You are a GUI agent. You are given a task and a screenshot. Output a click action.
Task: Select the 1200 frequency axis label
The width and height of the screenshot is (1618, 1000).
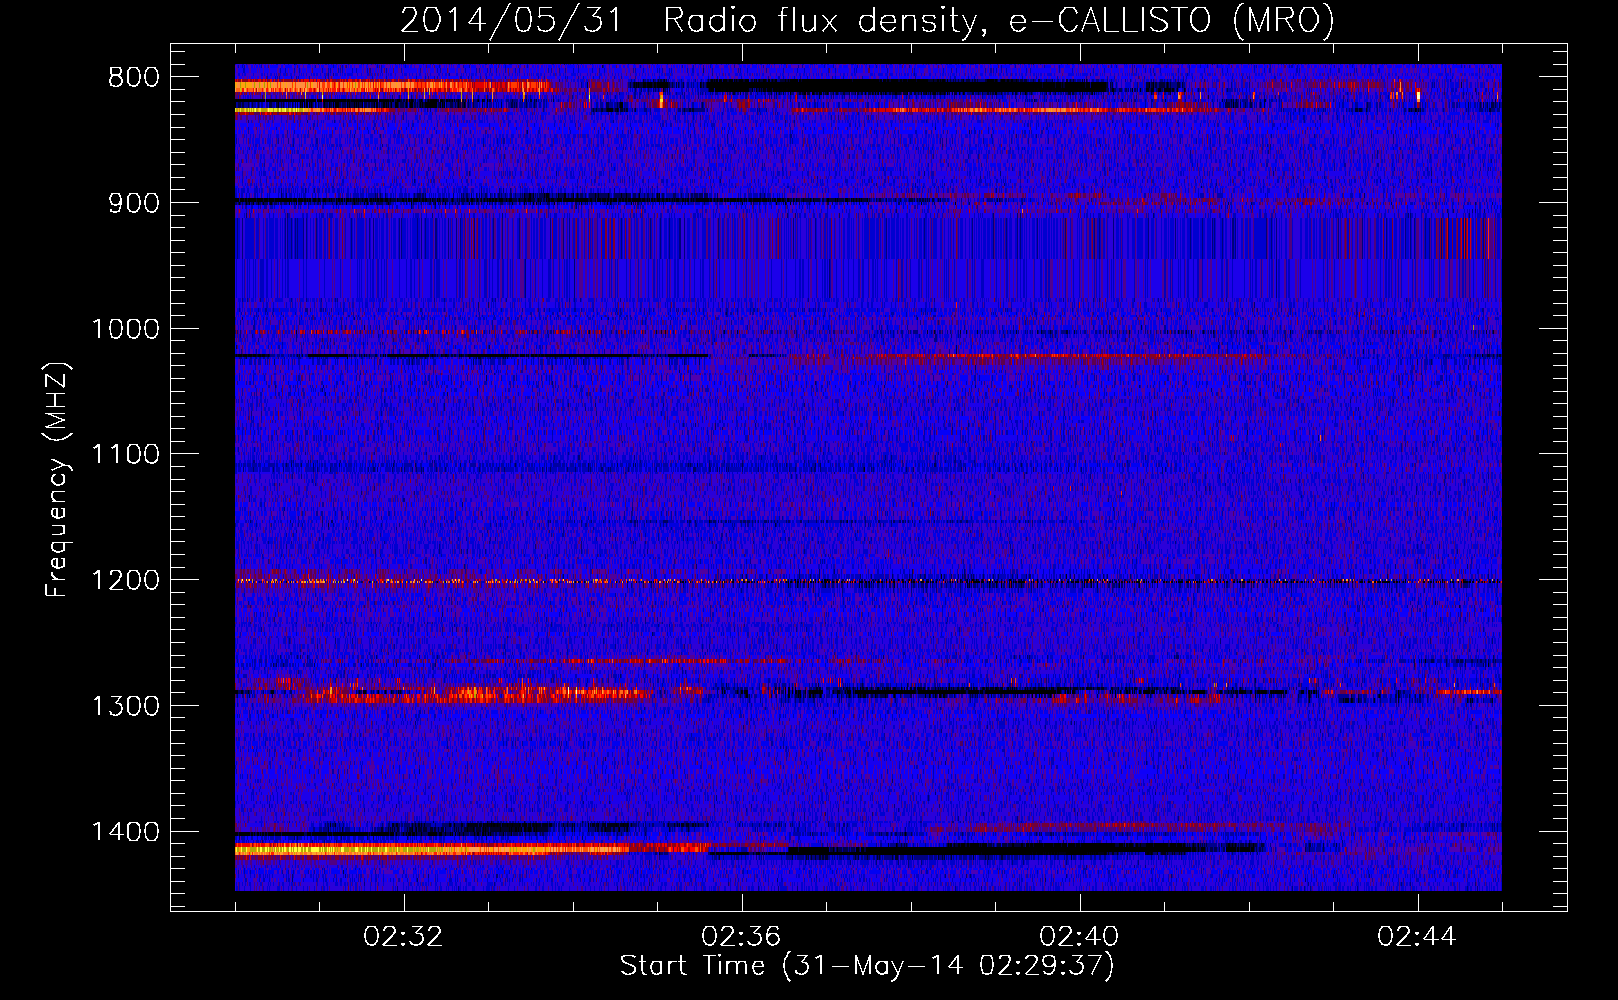tap(125, 581)
